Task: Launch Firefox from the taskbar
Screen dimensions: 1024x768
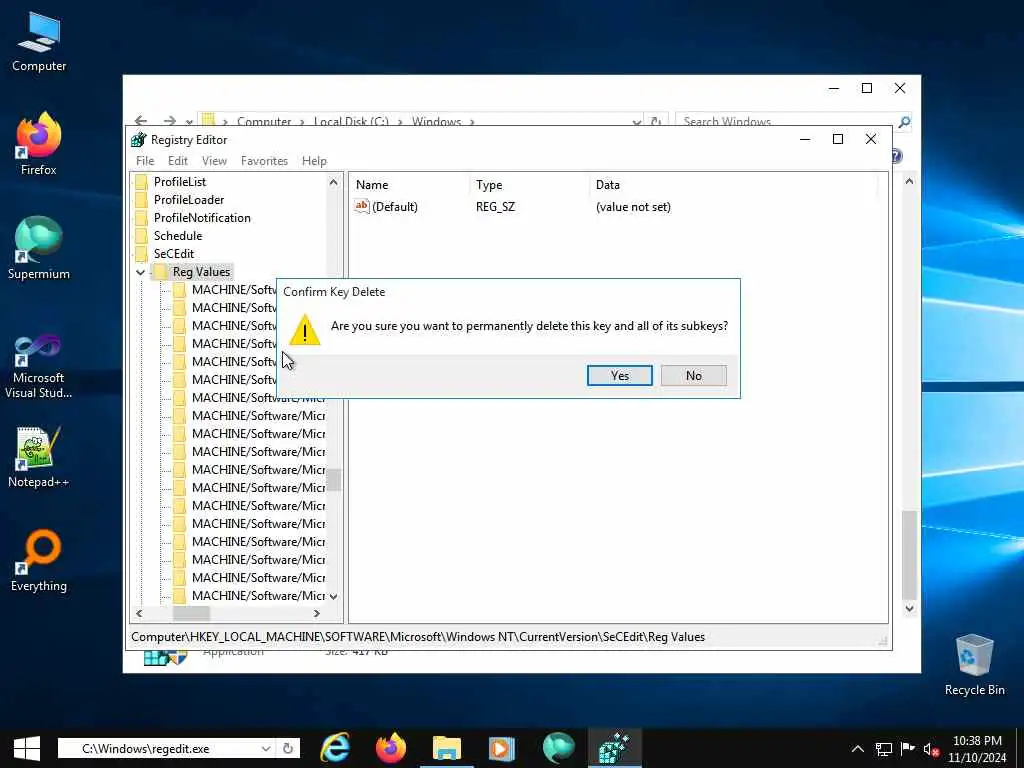Action: pos(391,748)
